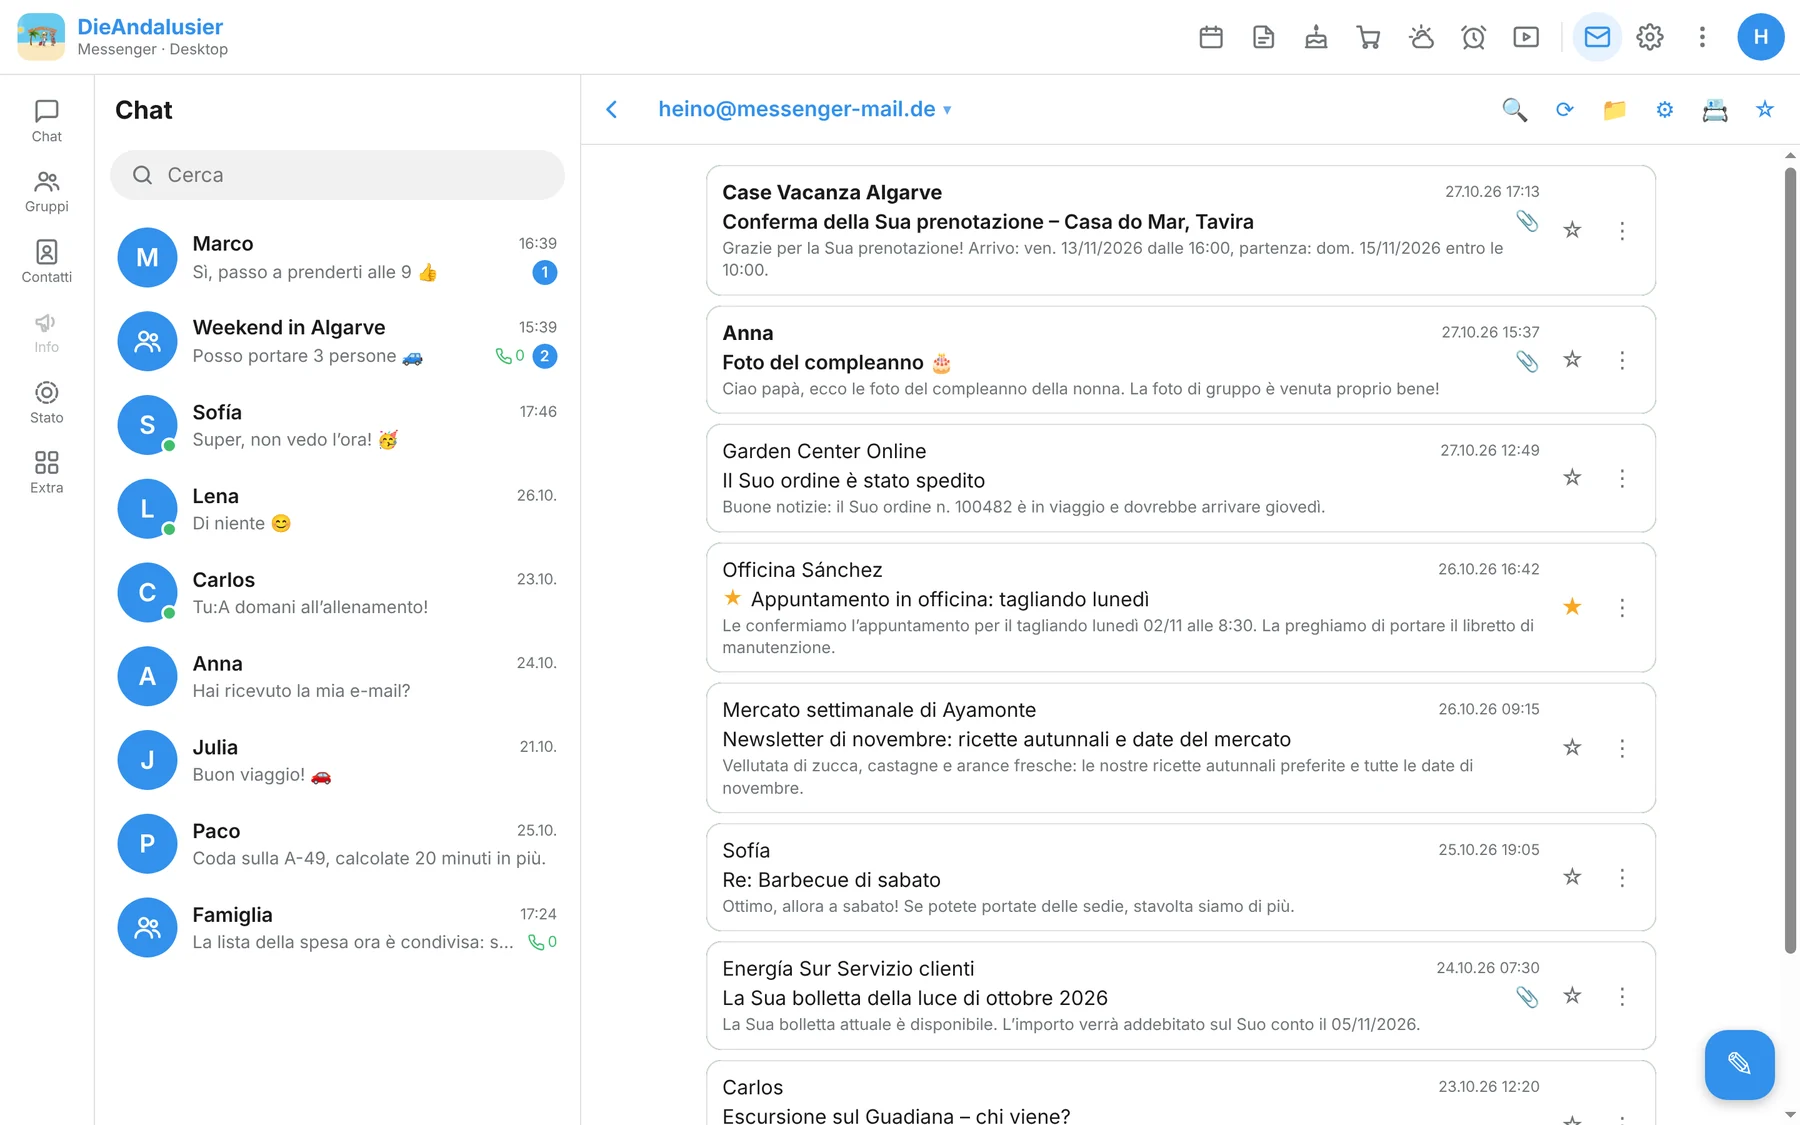The width and height of the screenshot is (1800, 1125).
Task: Open the calendar icon in top toolbar
Action: pyautogui.click(x=1211, y=37)
